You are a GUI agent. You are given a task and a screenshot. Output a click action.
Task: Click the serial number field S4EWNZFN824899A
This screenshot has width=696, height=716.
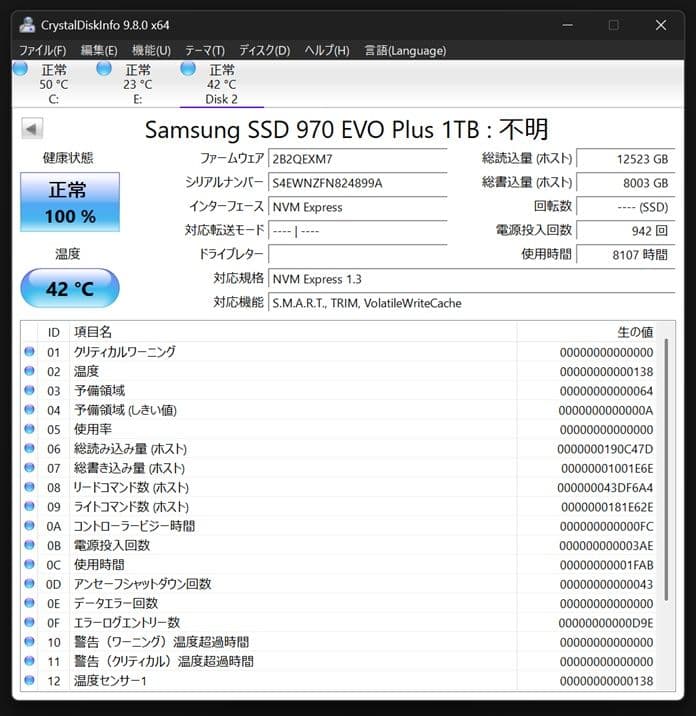(358, 183)
